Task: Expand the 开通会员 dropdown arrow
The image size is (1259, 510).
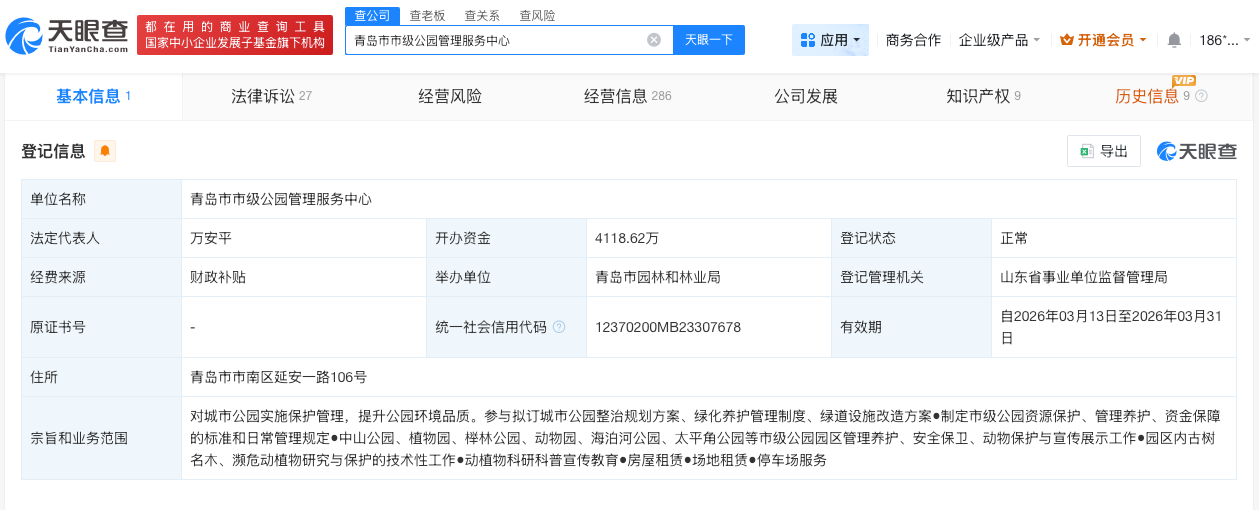Action: (1143, 40)
